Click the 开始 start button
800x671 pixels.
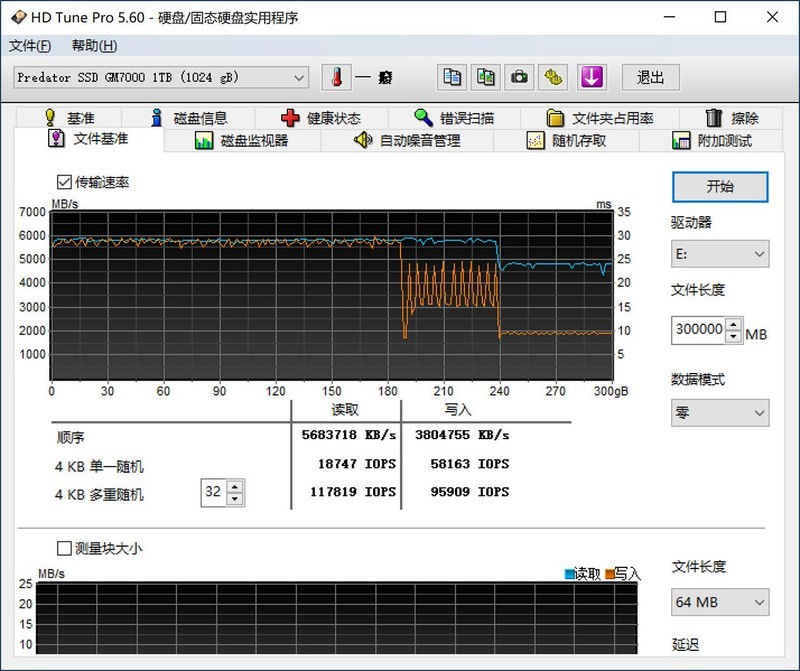720,187
